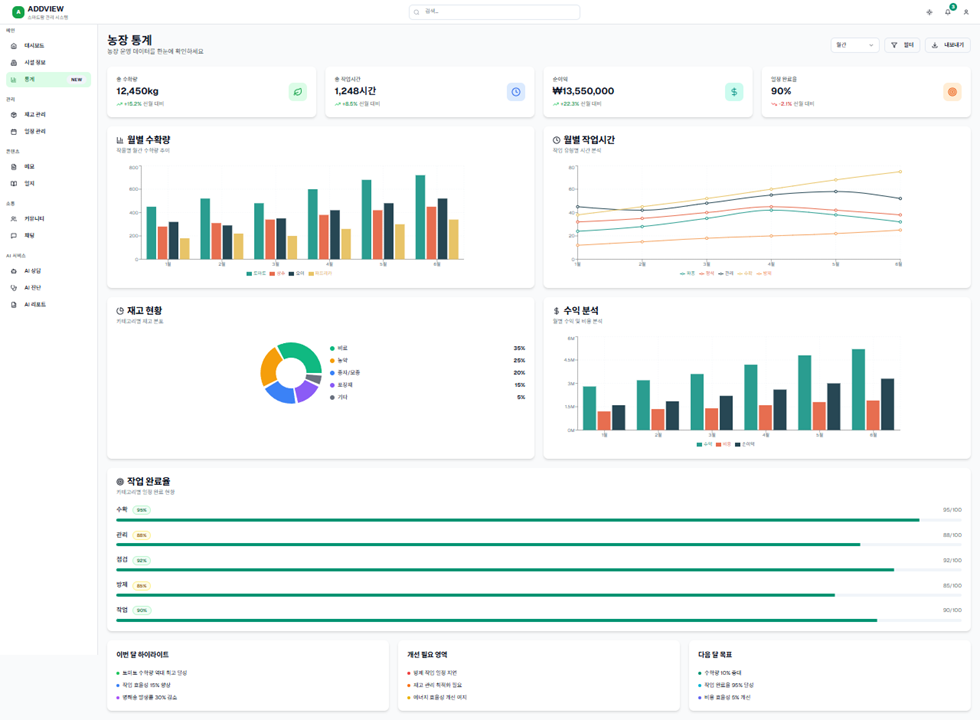This screenshot has height=720, width=980.
Task: Open the user profile icon
Action: (966, 12)
